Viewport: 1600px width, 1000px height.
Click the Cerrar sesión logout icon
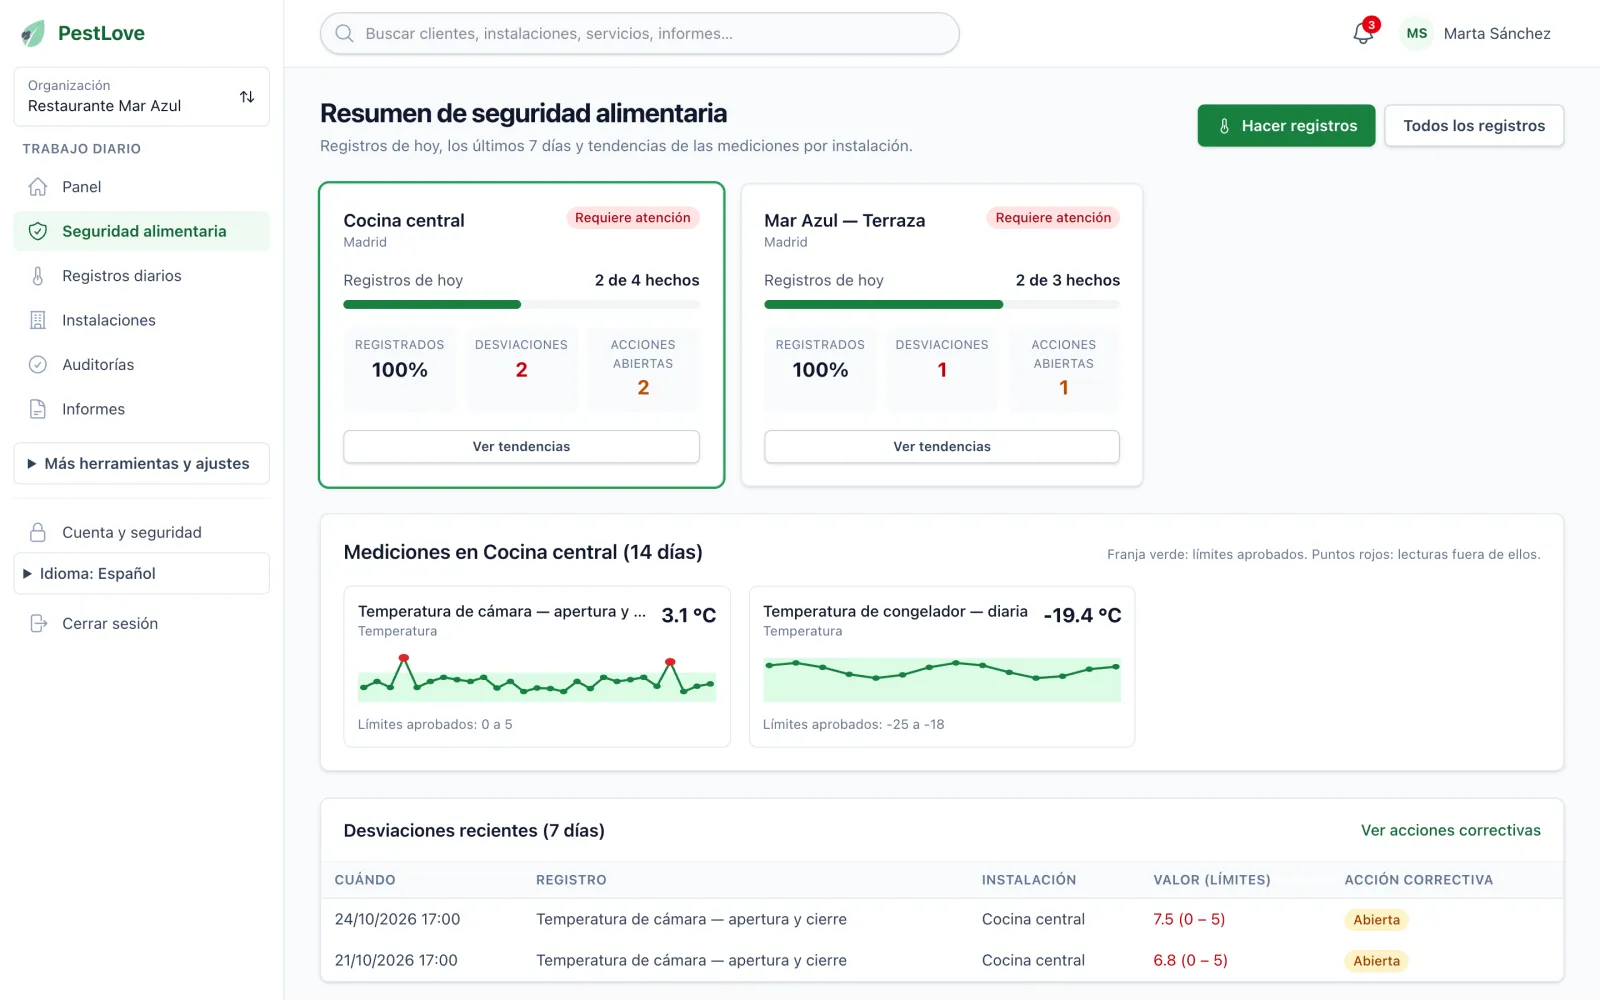(x=38, y=623)
